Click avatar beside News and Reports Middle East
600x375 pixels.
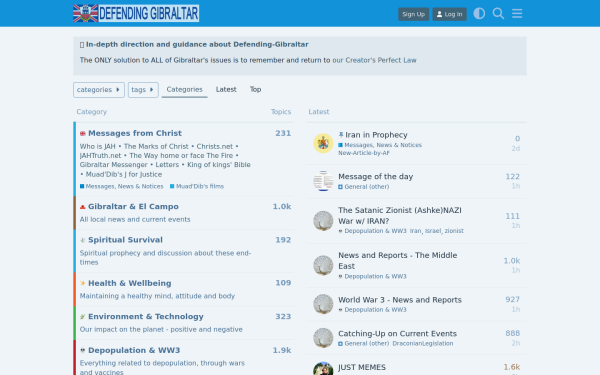point(323,265)
